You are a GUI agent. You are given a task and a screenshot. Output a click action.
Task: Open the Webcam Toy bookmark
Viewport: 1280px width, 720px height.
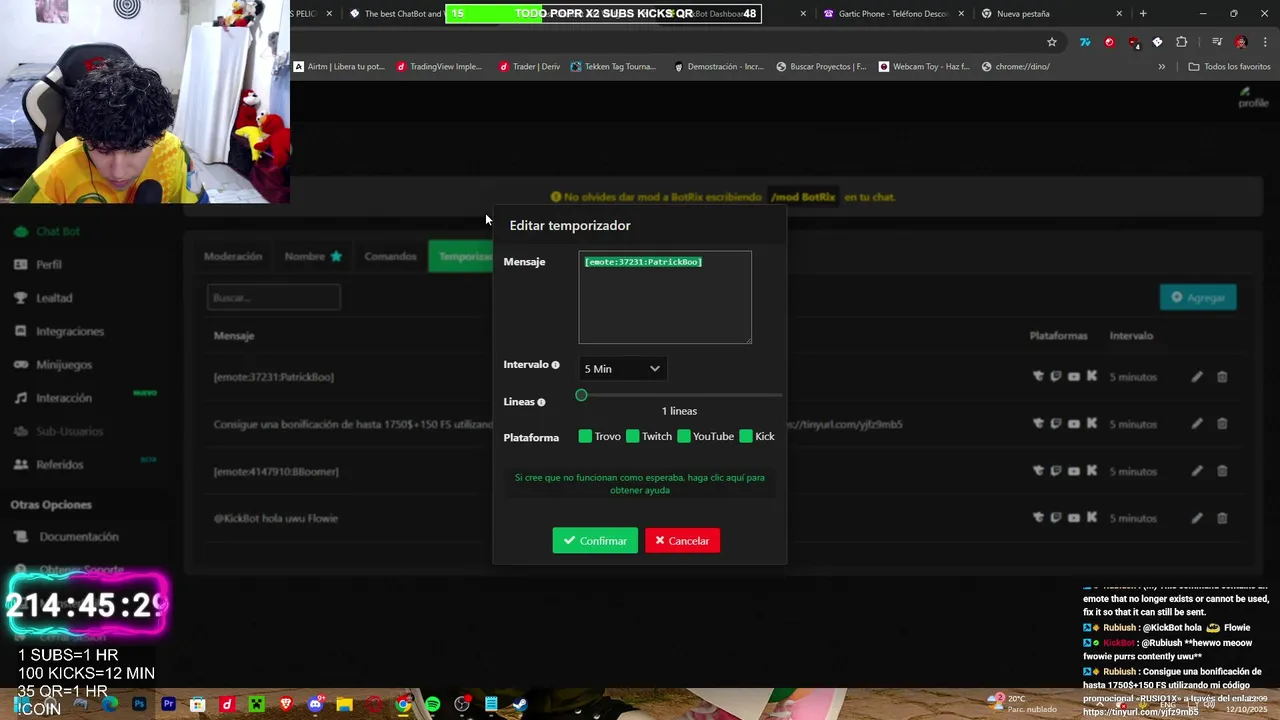[924, 67]
